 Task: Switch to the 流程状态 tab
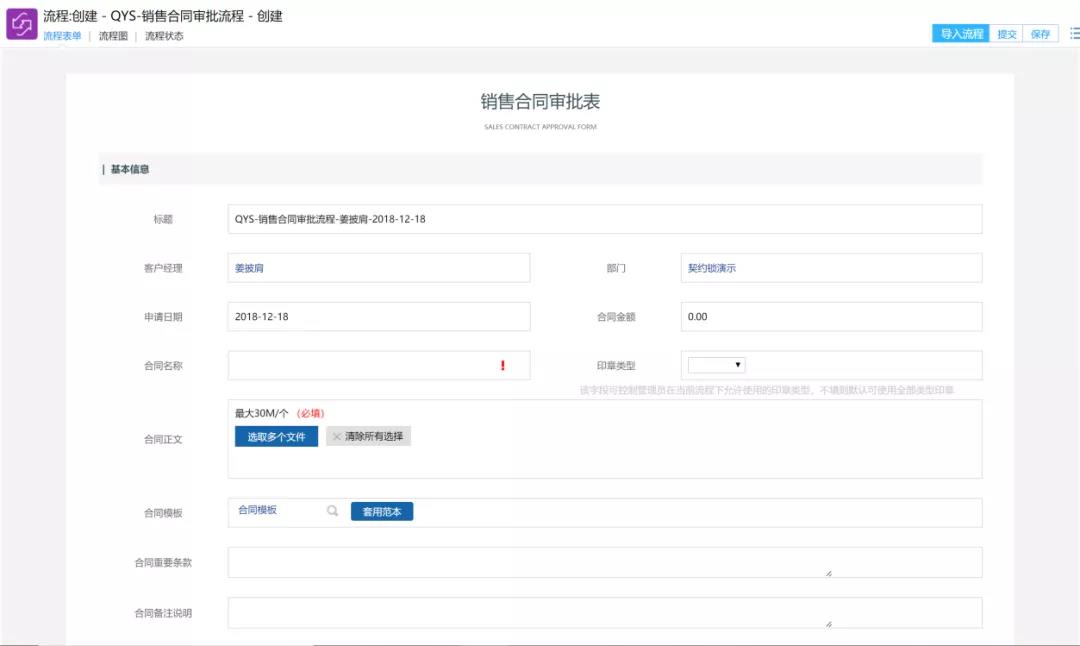click(164, 36)
